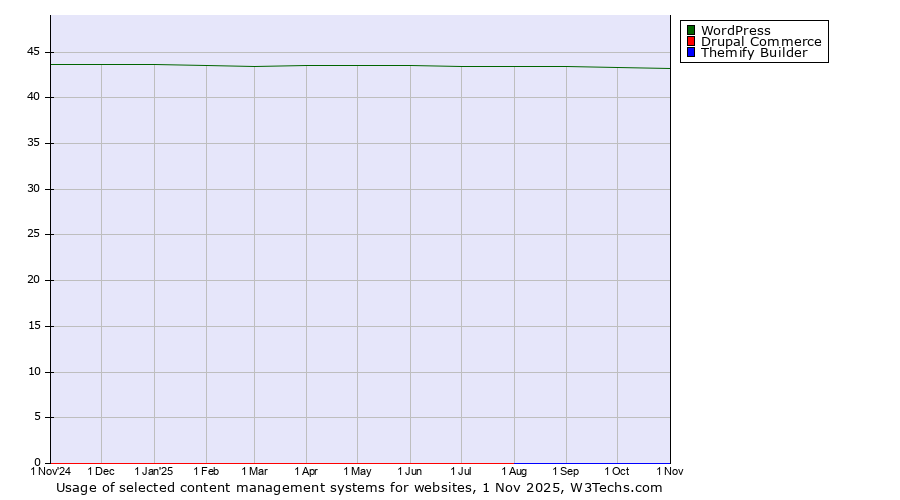Click the 1 Aug x-axis label
The width and height of the screenshot is (900, 500).
(x=514, y=471)
